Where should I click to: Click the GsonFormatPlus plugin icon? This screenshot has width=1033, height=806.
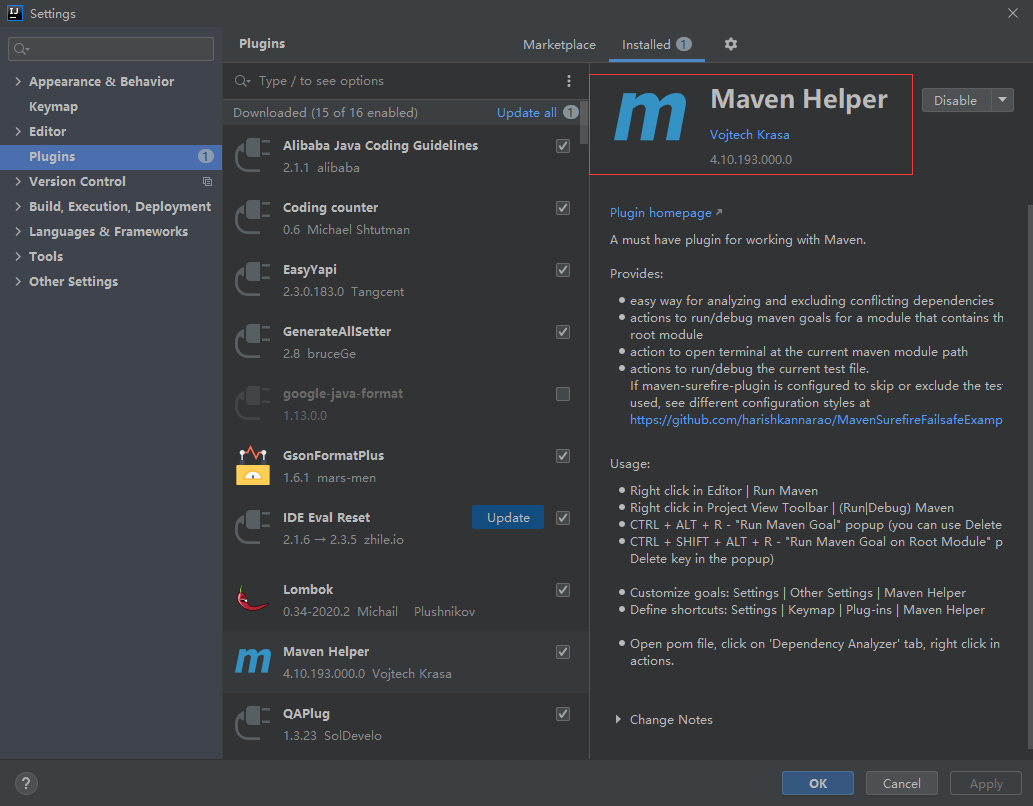(253, 465)
